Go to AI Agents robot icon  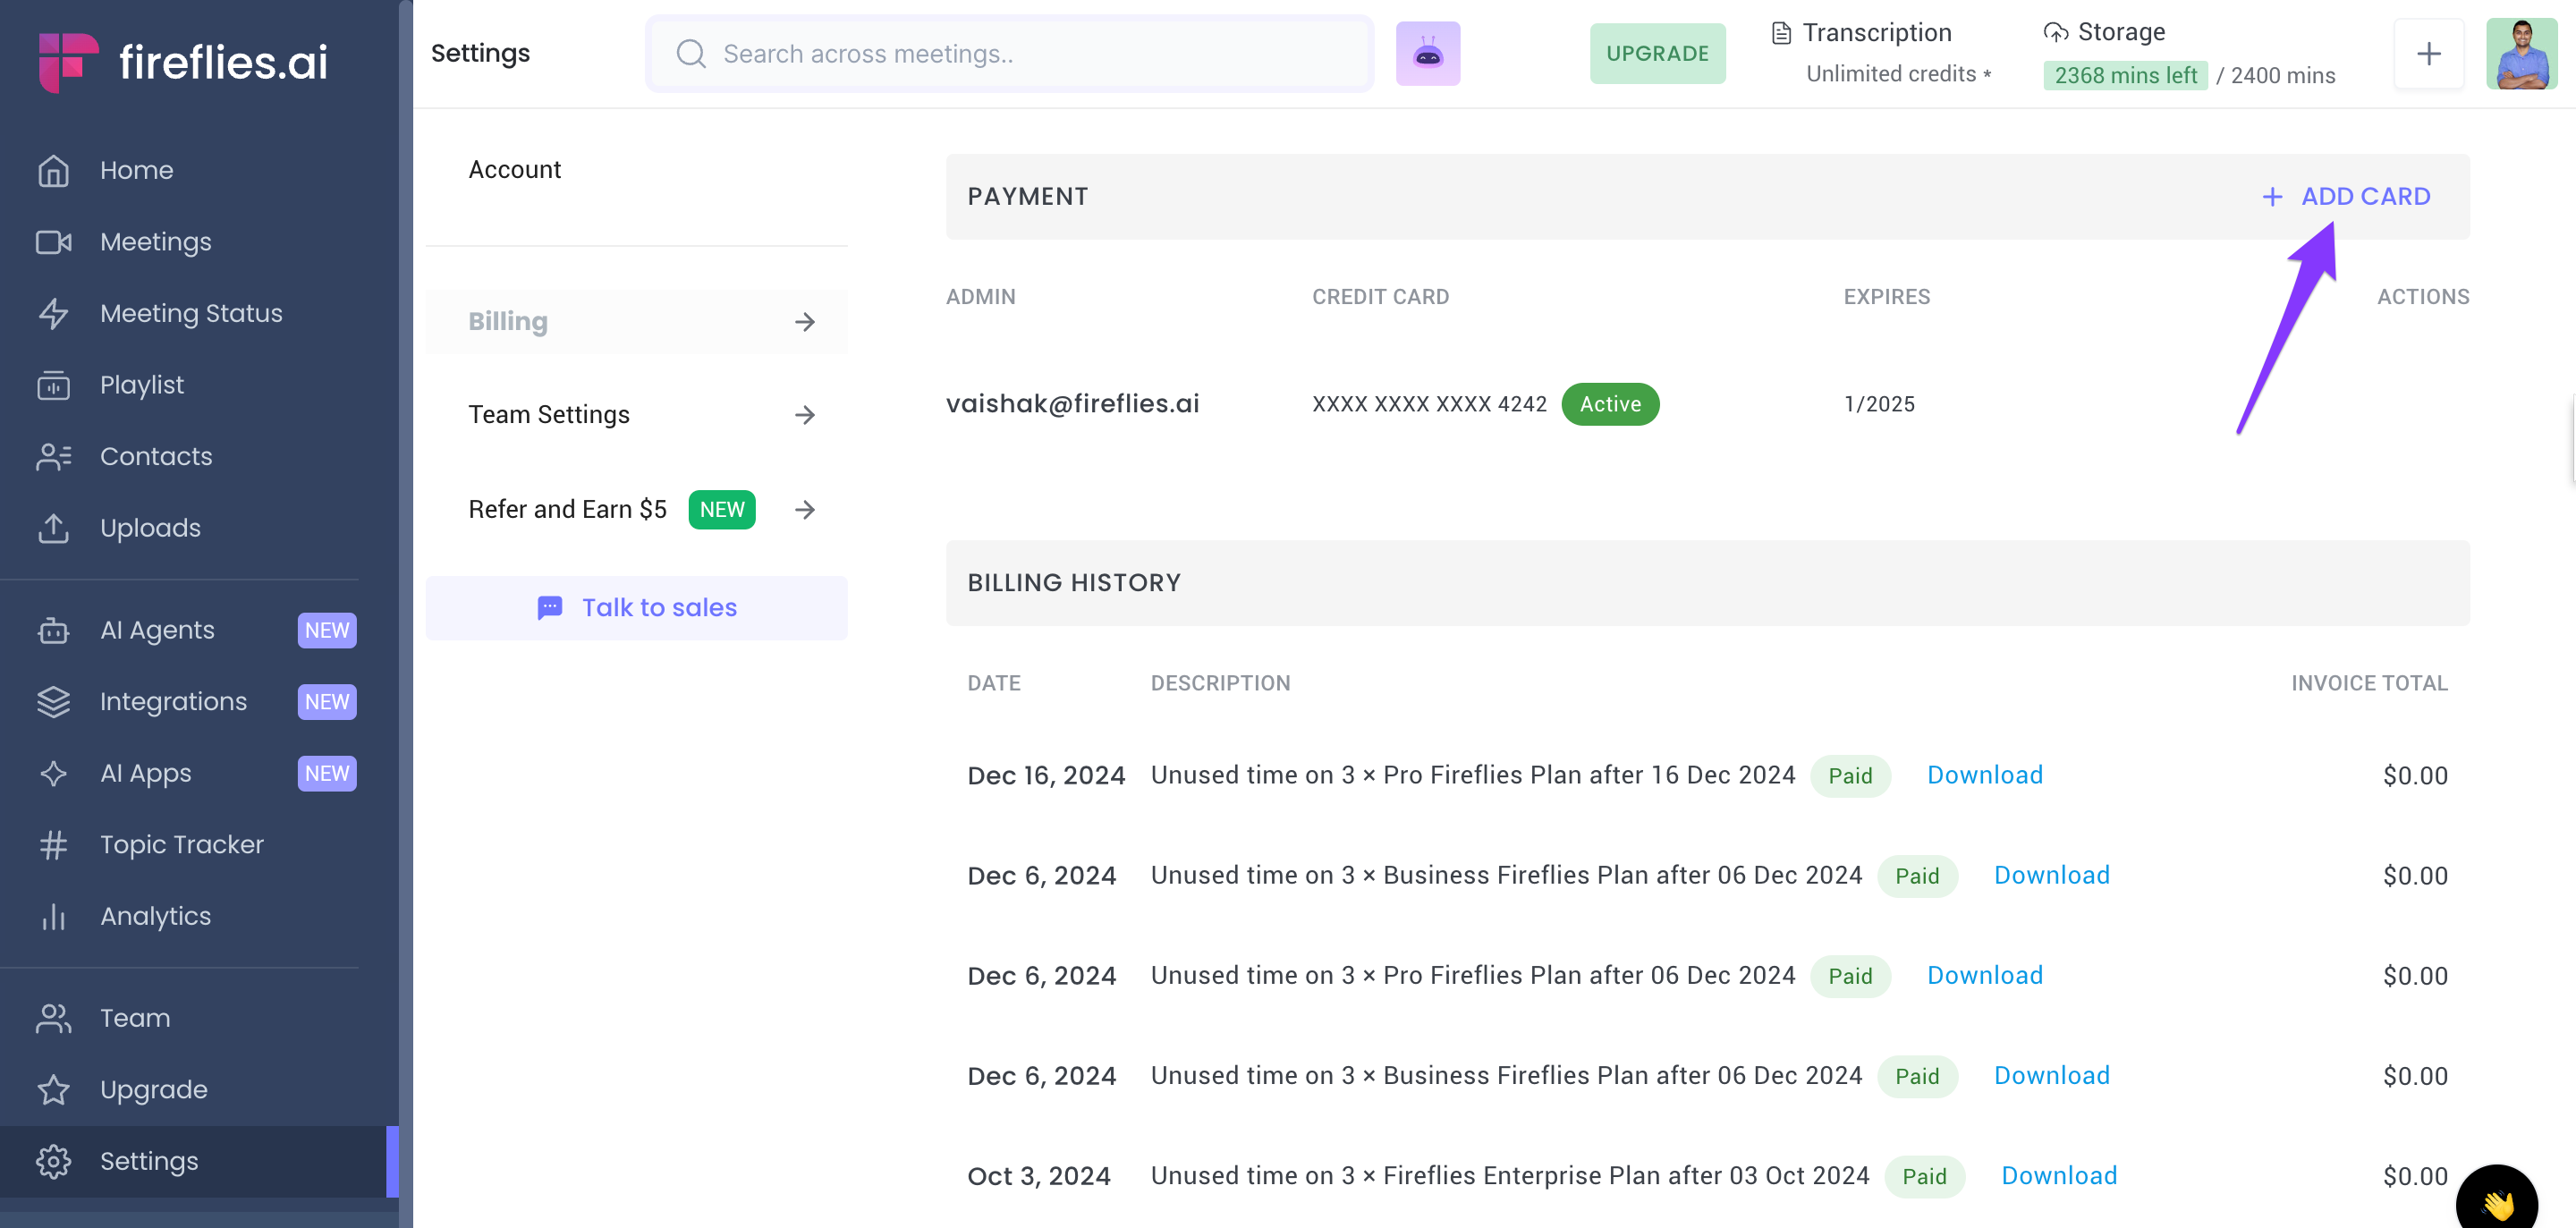coord(53,630)
